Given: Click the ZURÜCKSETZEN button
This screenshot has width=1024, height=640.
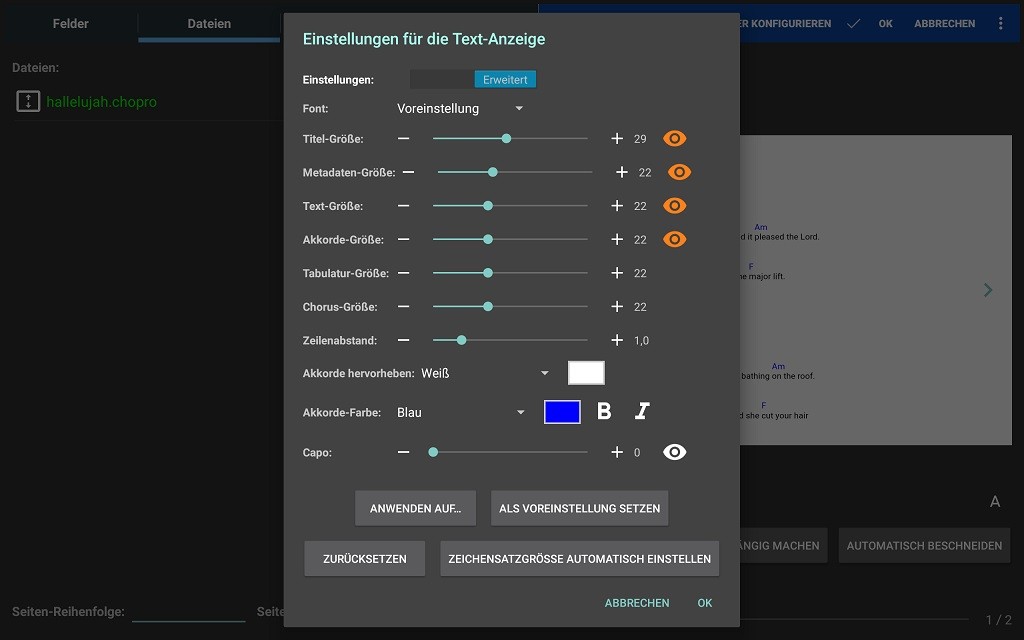Looking at the screenshot, I should point(364,559).
